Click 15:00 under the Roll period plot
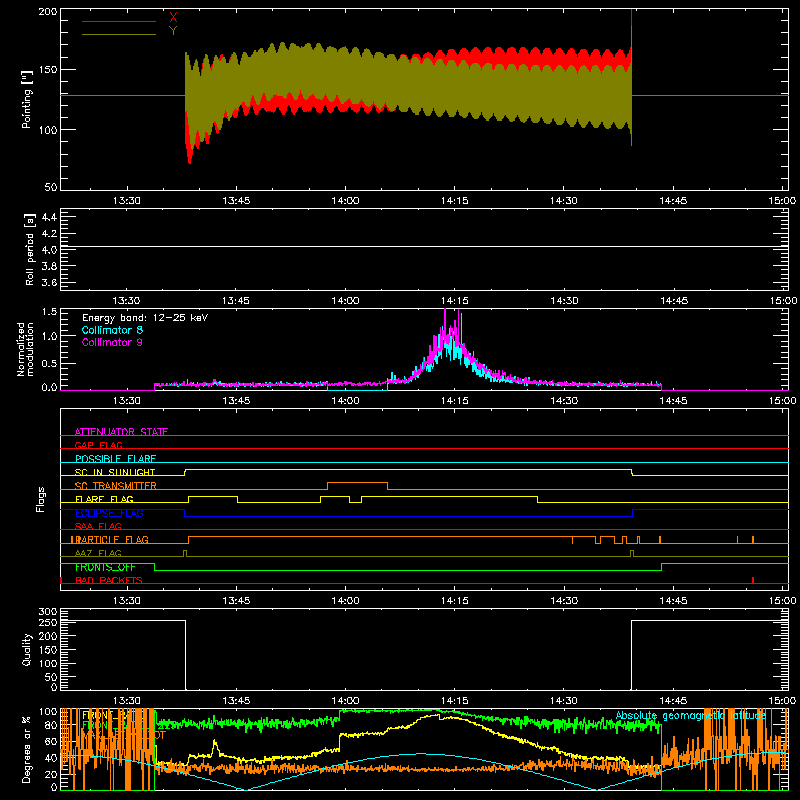 click(x=783, y=301)
